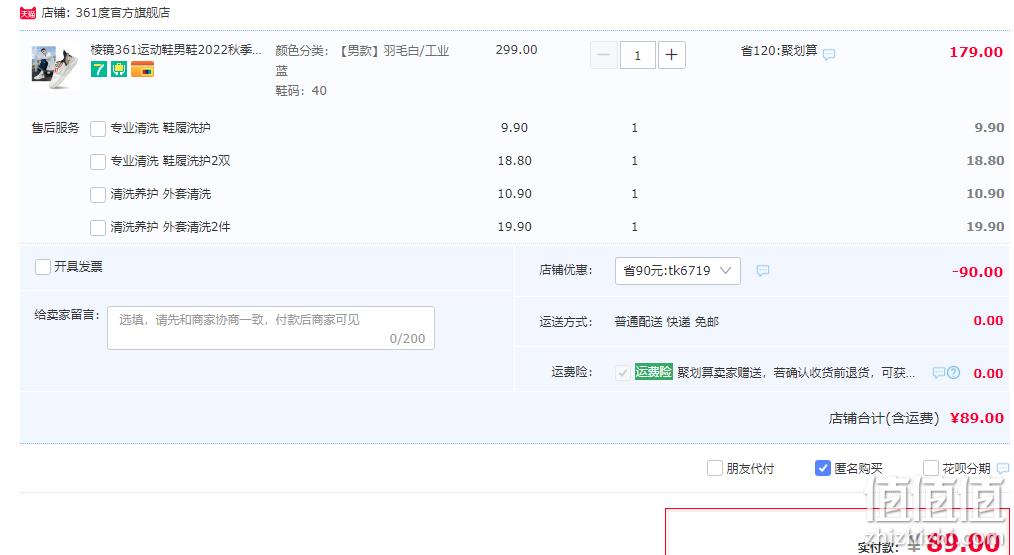Click the 省120:聚划算 discount label
The height and width of the screenshot is (555, 1014).
(x=779, y=50)
